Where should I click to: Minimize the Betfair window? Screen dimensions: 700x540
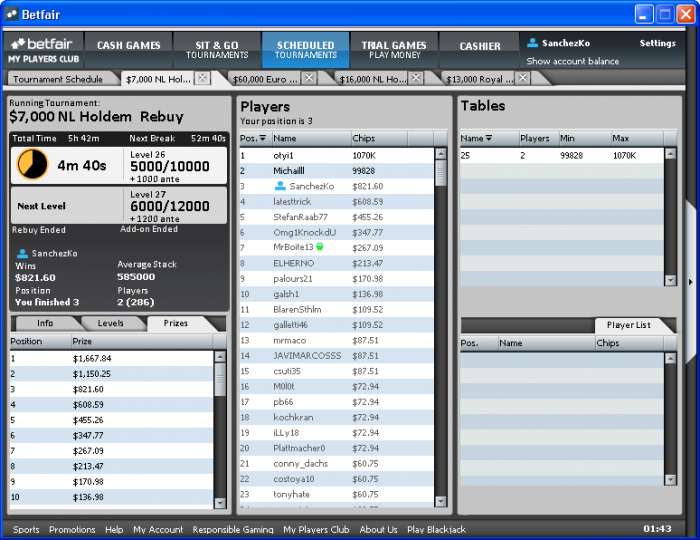[x=643, y=14]
